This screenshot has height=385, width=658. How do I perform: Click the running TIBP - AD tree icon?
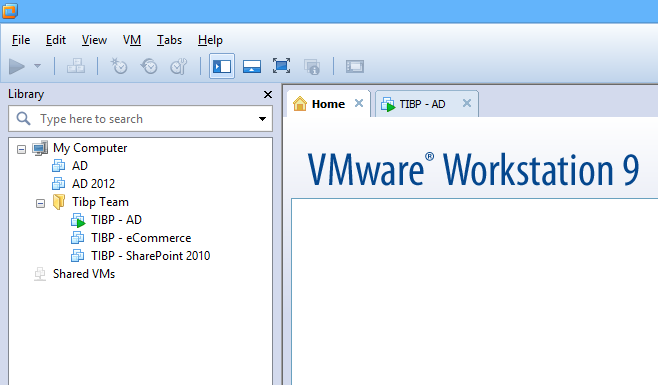[x=78, y=220]
